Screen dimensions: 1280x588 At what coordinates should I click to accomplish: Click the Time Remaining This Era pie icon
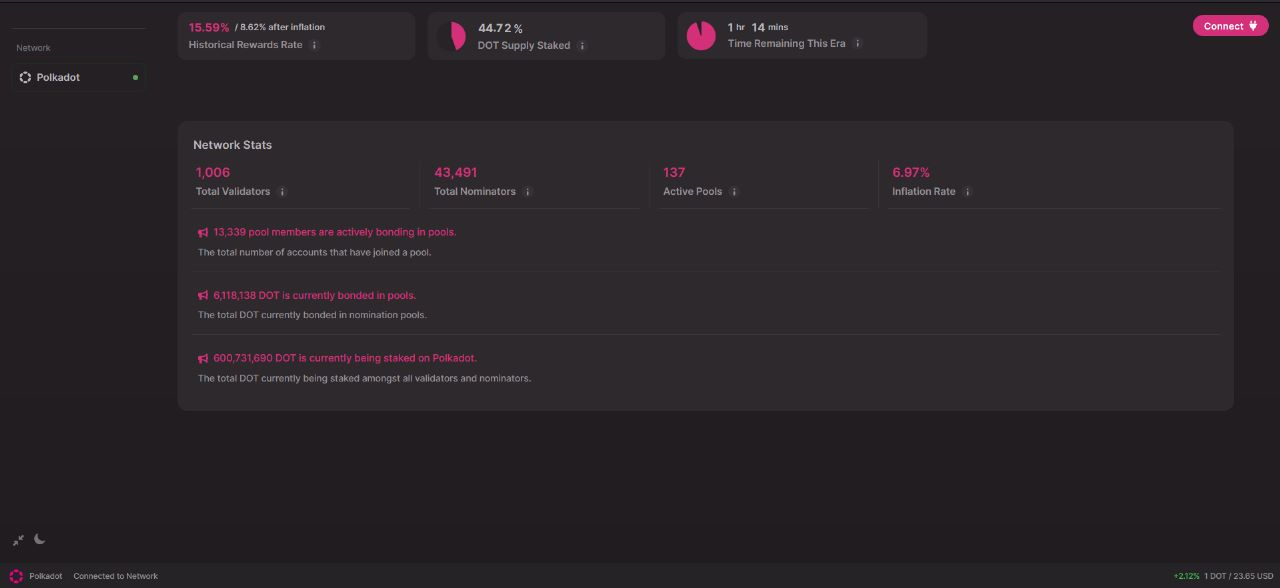pos(702,35)
